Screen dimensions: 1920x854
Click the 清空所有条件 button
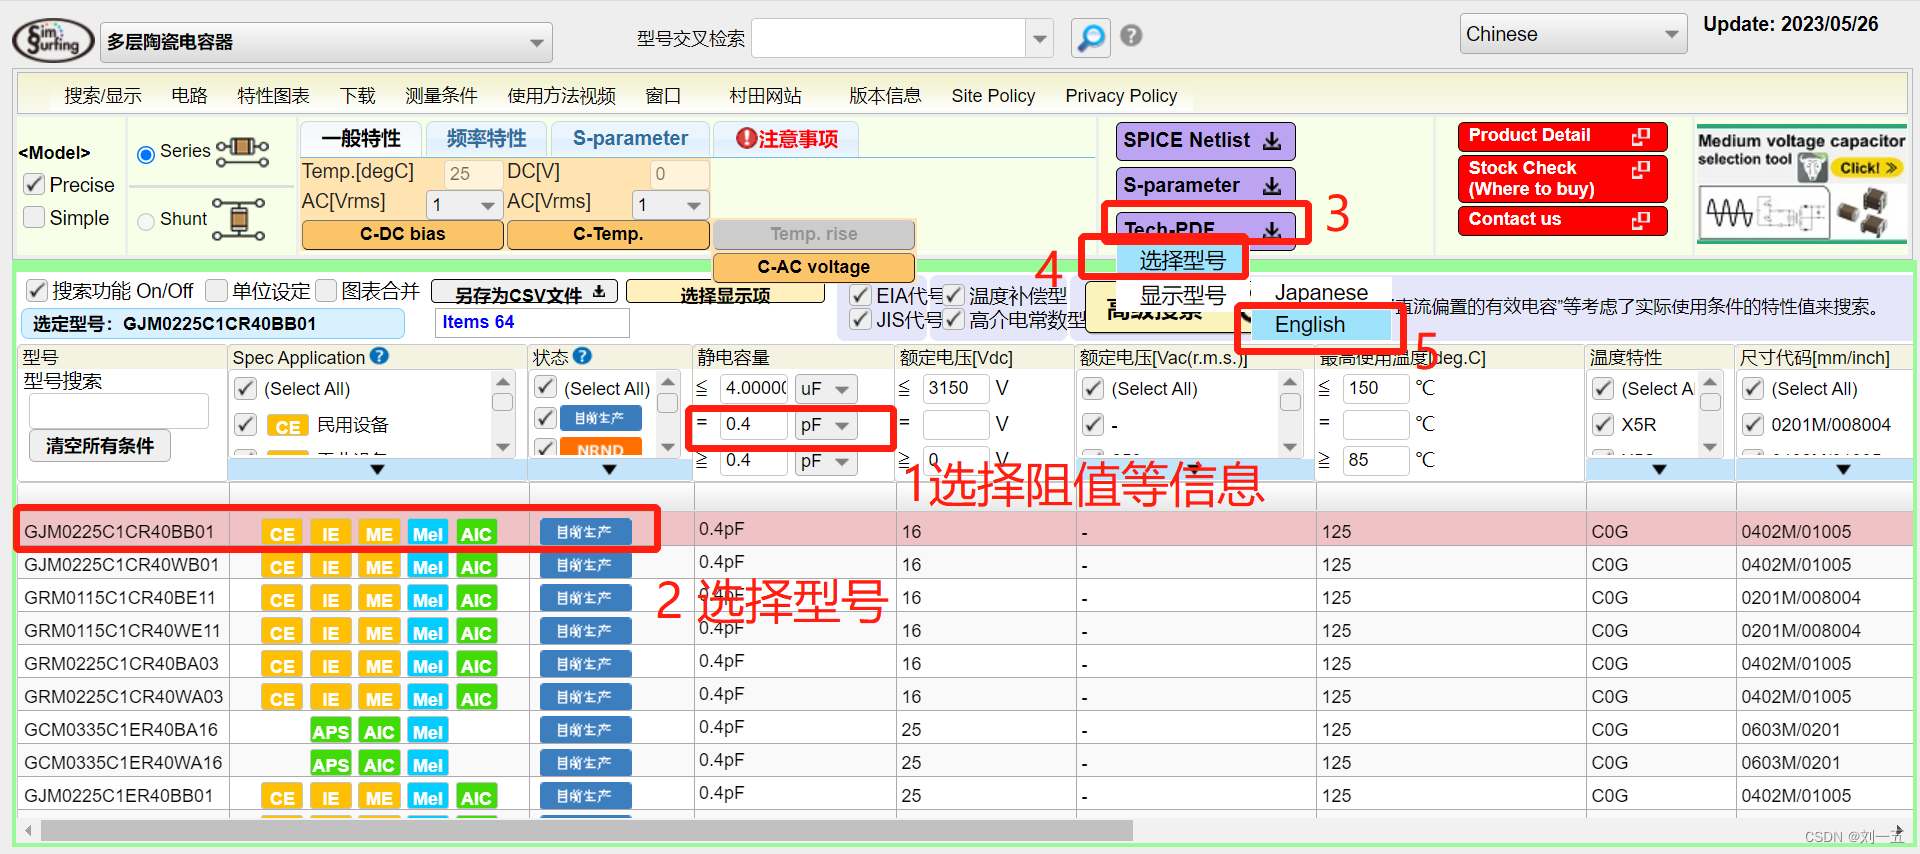pos(100,445)
